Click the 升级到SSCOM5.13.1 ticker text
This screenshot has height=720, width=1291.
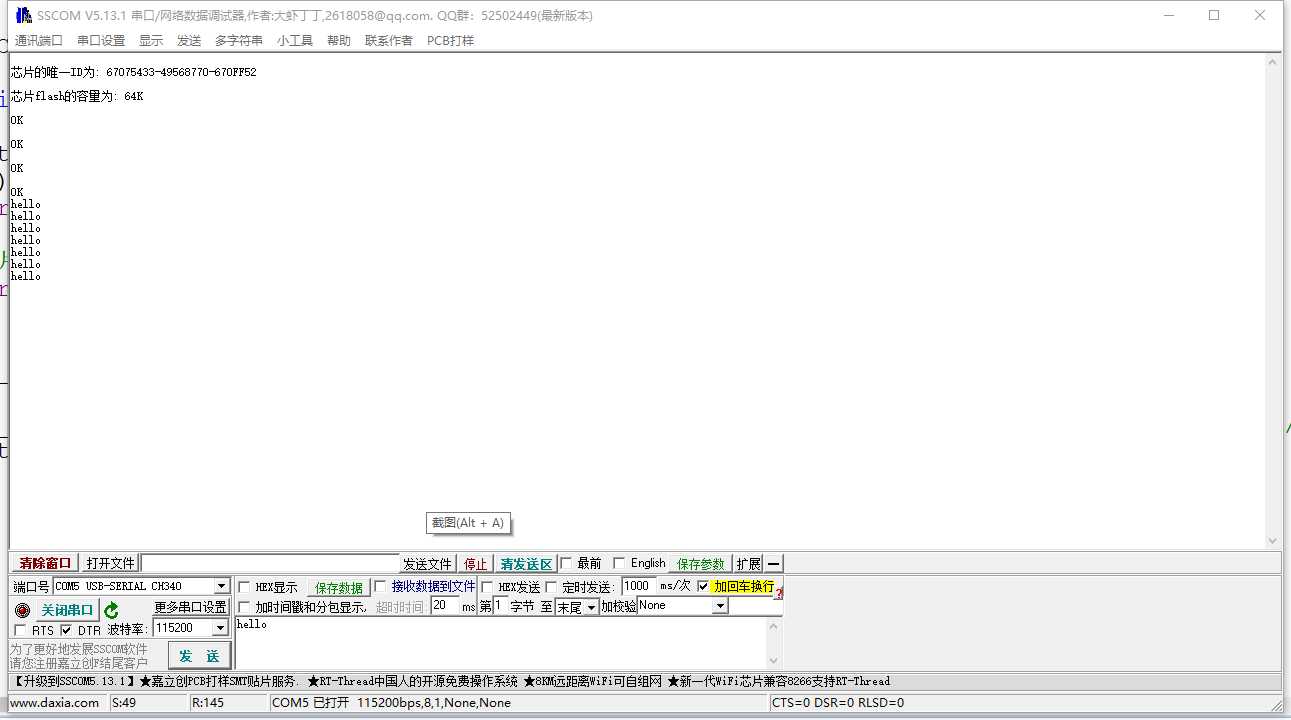[x=72, y=682]
